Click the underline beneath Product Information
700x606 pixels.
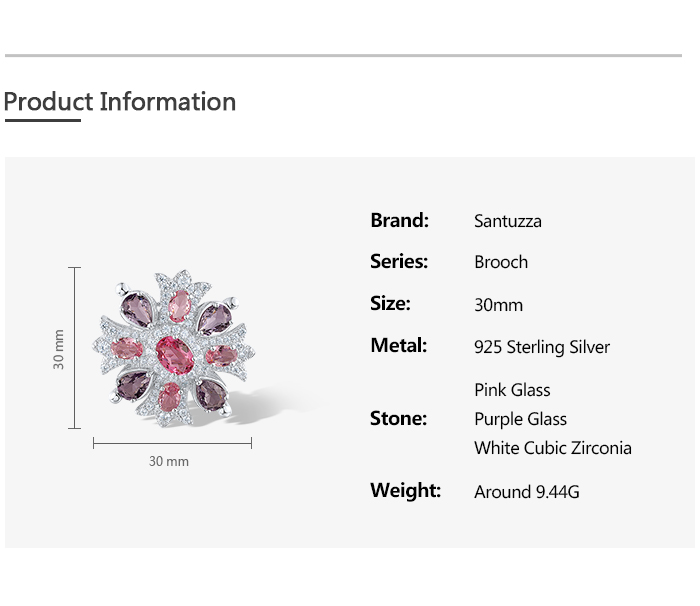42,121
